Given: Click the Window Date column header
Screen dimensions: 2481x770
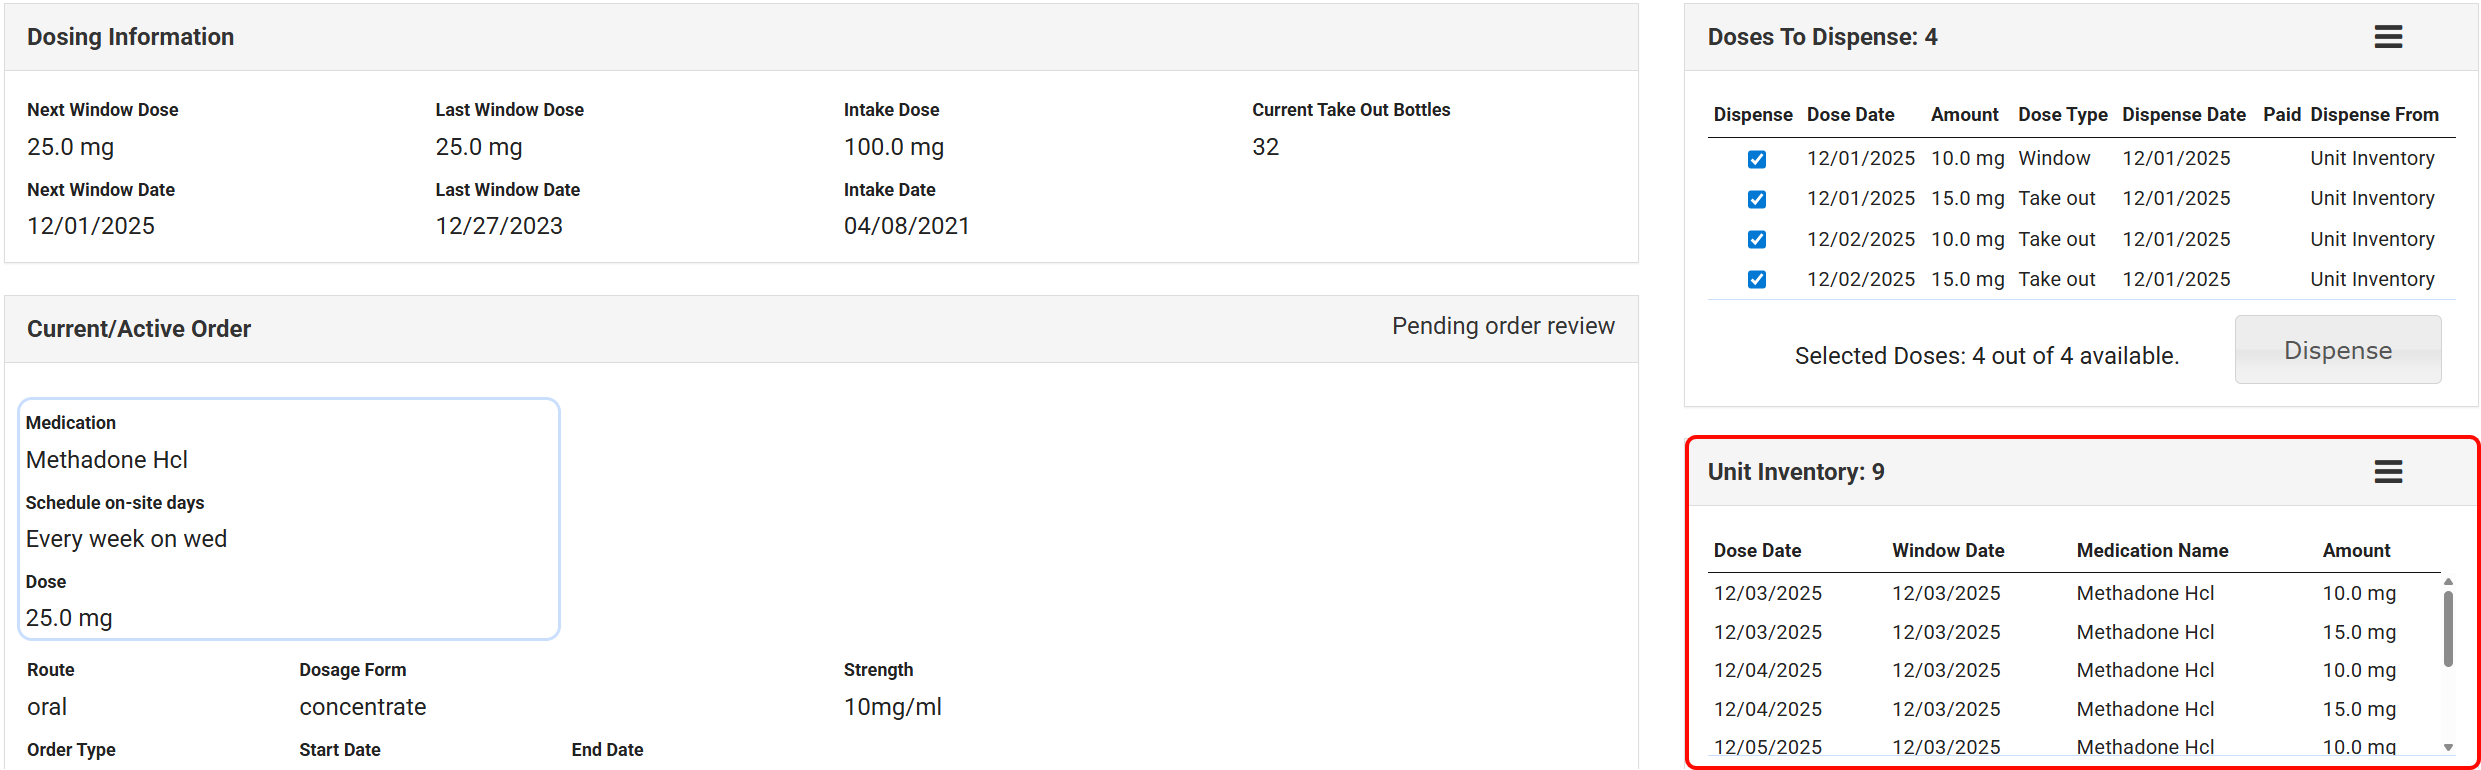Looking at the screenshot, I should coord(1947,551).
